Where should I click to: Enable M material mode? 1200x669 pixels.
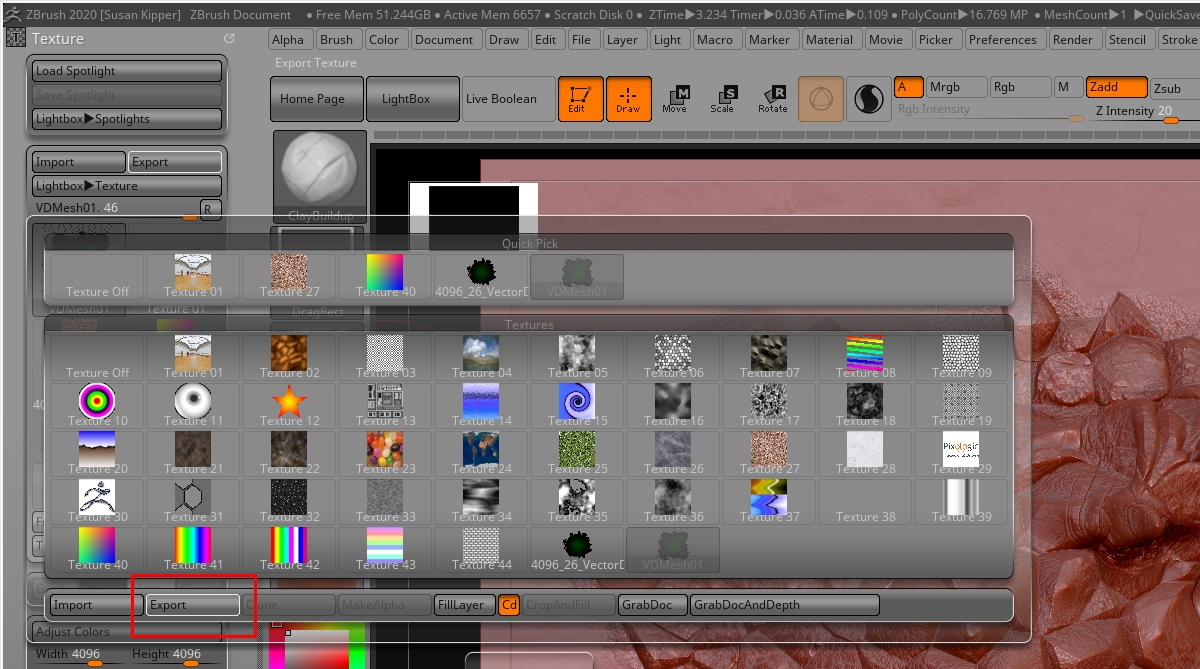click(1068, 87)
